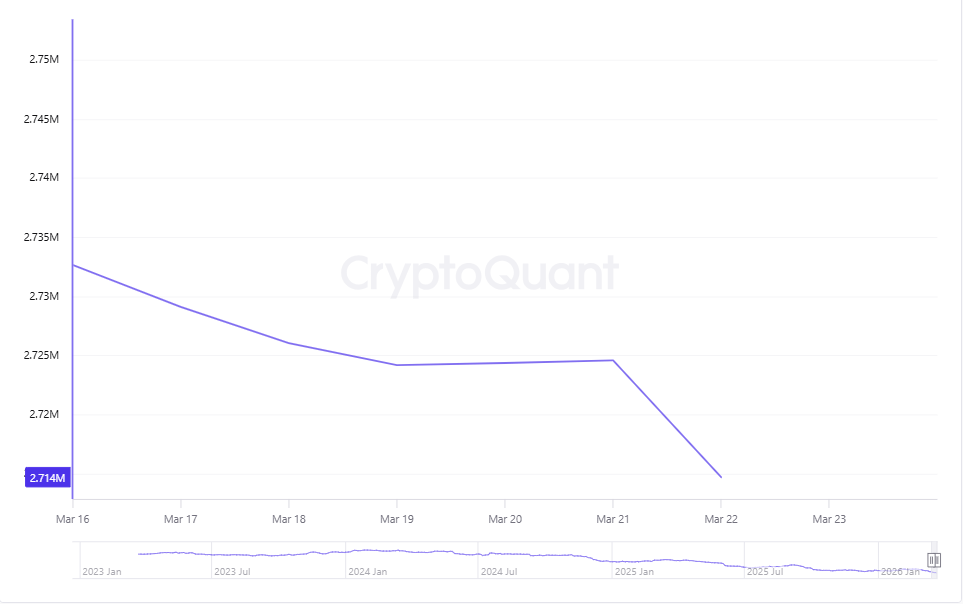Click the Mar 19 x-axis label

[396, 519]
